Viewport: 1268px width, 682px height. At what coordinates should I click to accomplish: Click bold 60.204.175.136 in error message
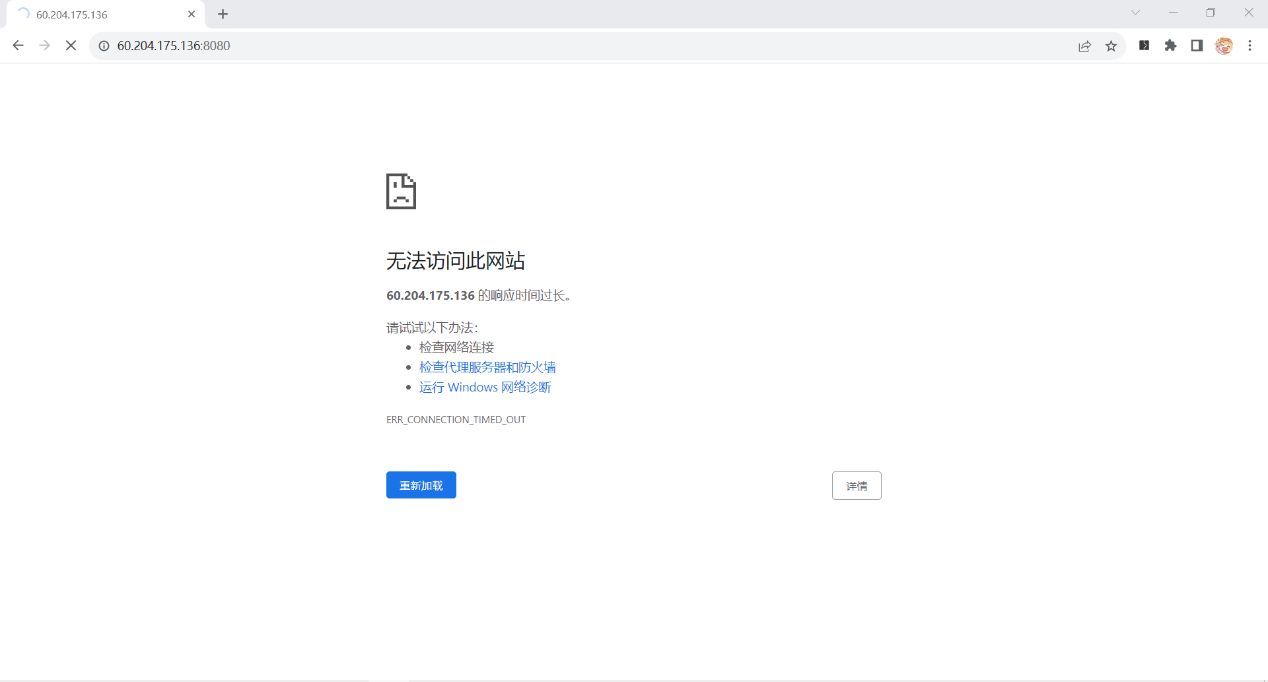pyautogui.click(x=430, y=295)
